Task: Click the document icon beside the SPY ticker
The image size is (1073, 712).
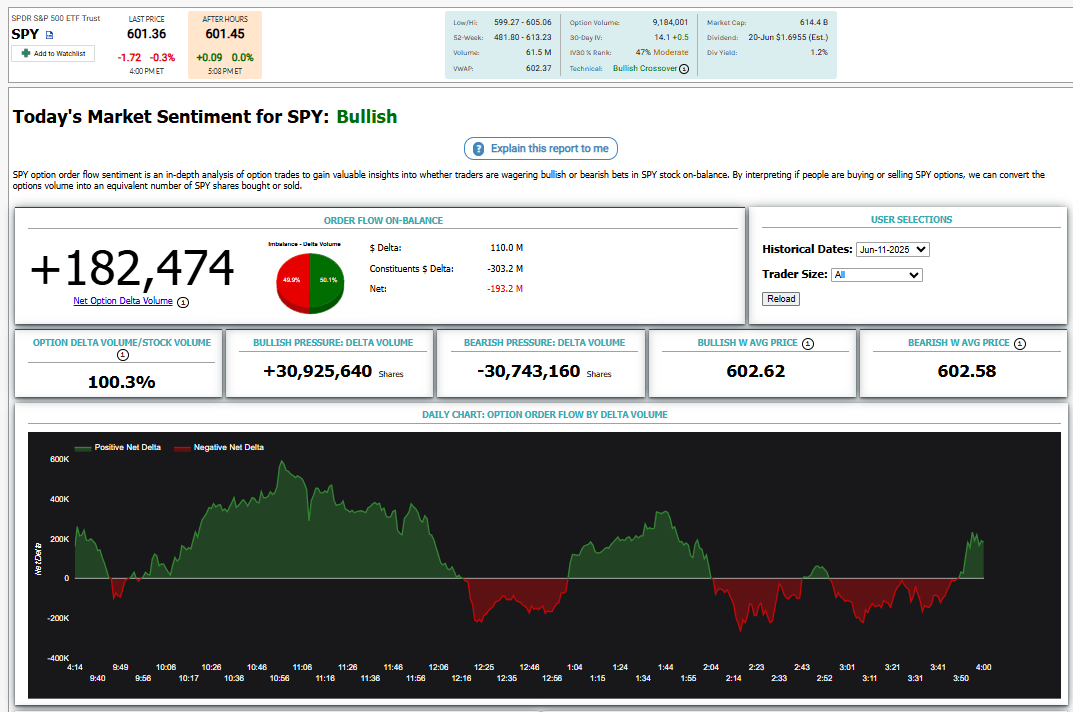Action: (49, 35)
